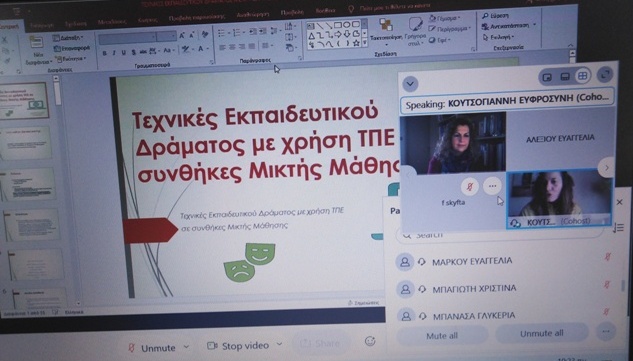
Task: Justify paragraph text
Action: (x=252, y=46)
